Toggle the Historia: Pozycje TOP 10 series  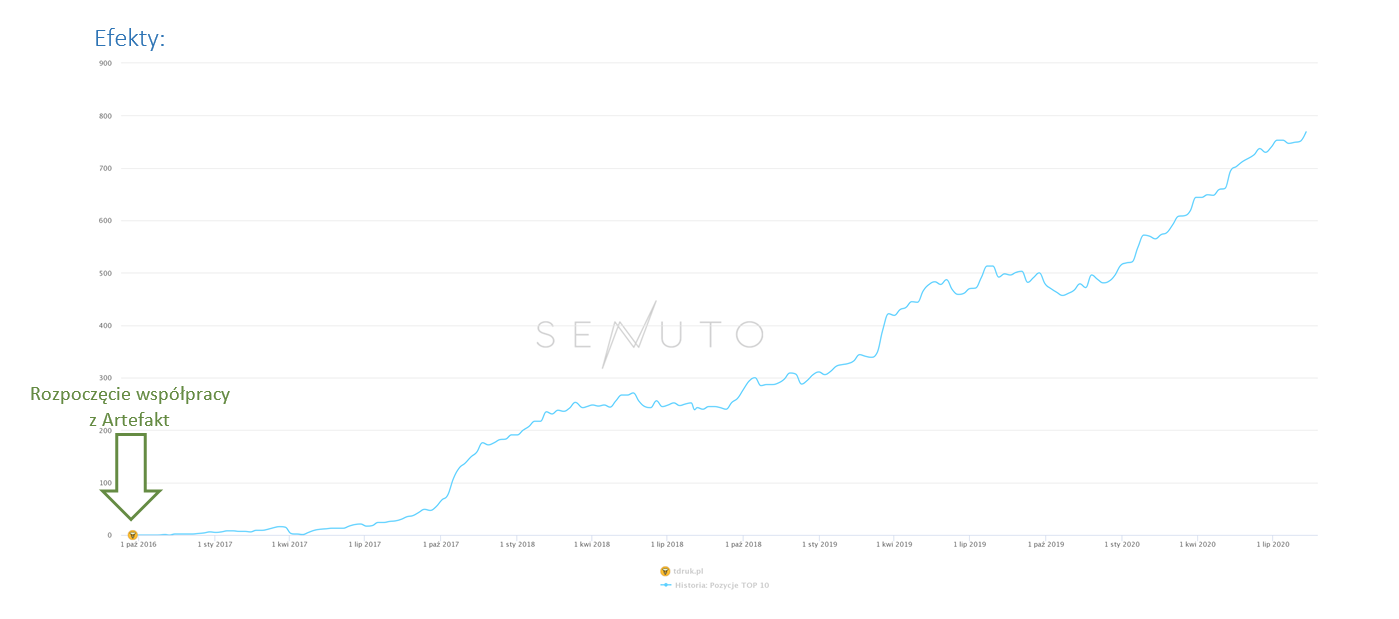point(722,585)
